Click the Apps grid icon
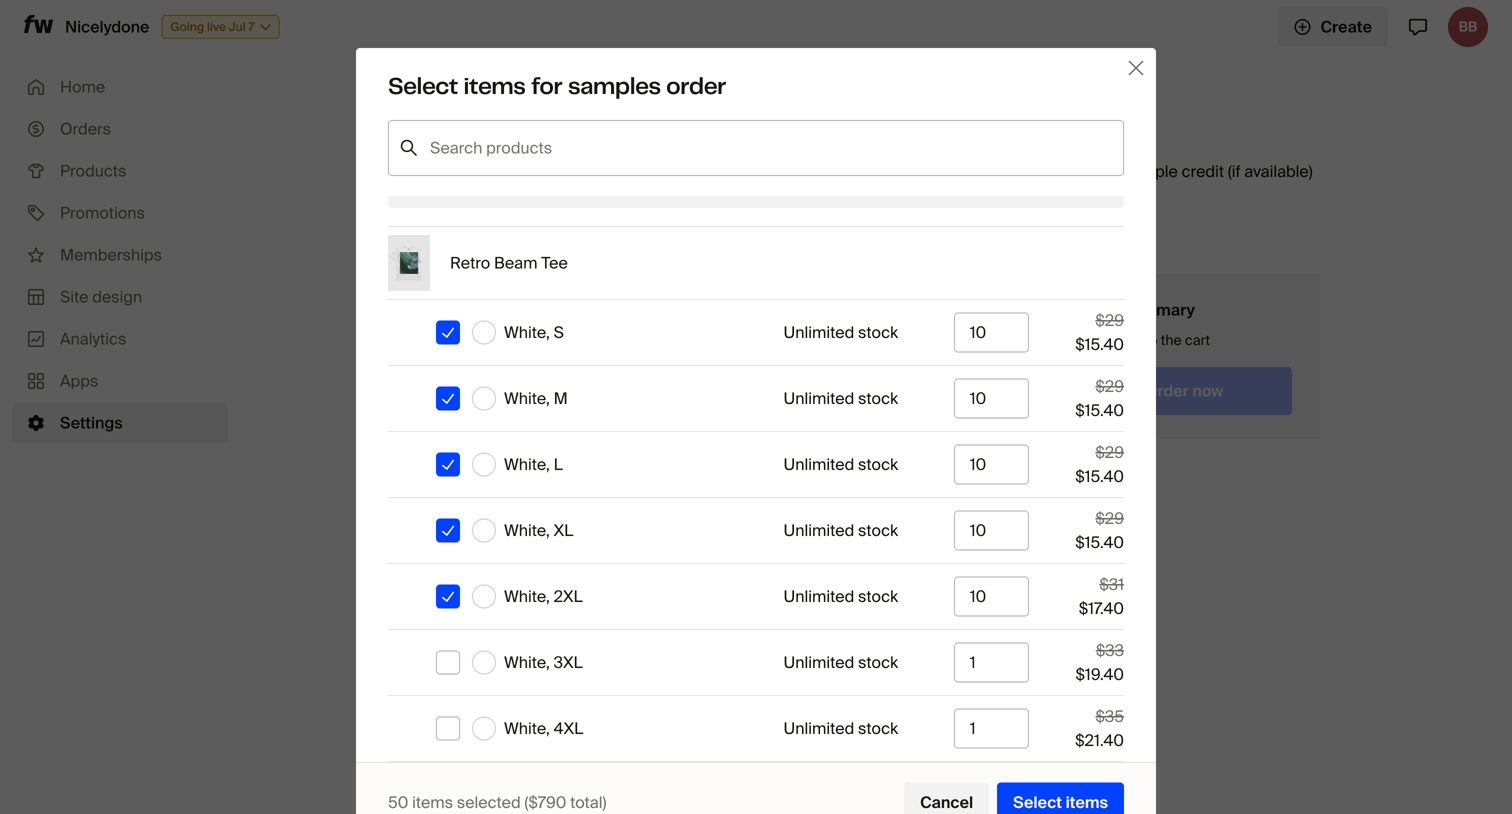 click(x=36, y=381)
